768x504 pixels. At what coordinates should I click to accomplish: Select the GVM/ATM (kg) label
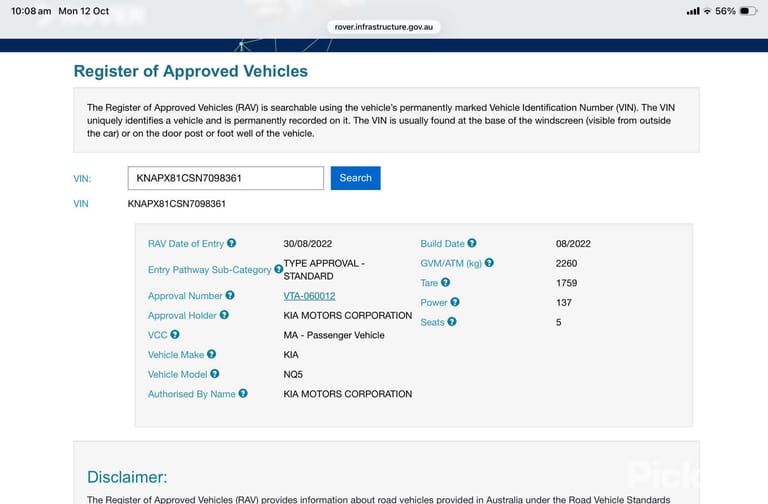click(451, 264)
